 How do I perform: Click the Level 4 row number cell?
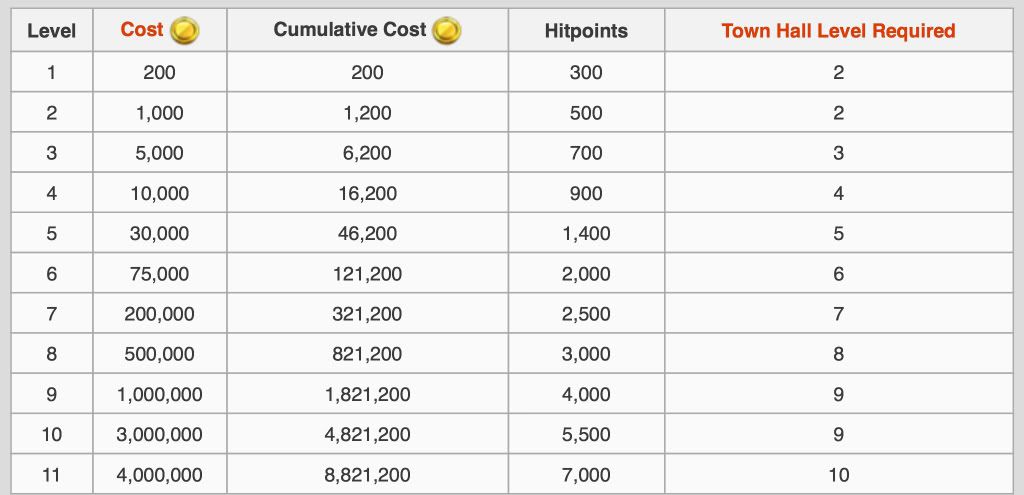click(x=51, y=193)
